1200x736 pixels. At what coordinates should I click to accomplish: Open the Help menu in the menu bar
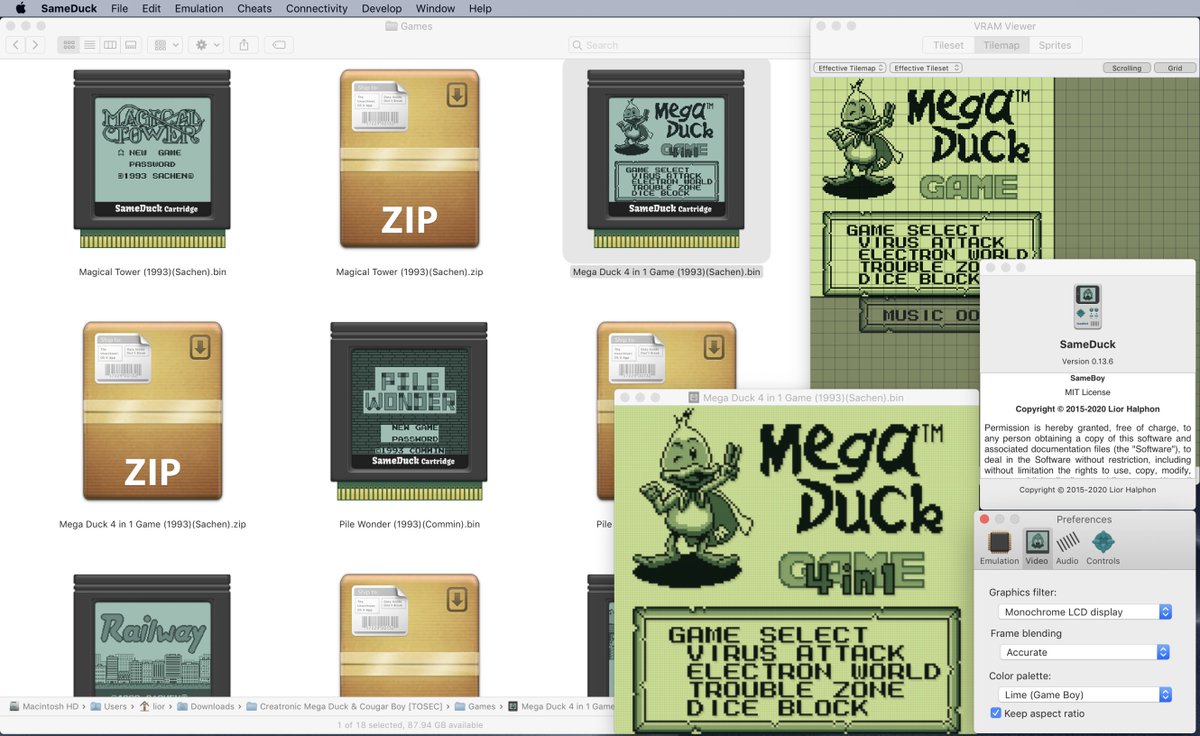(480, 8)
